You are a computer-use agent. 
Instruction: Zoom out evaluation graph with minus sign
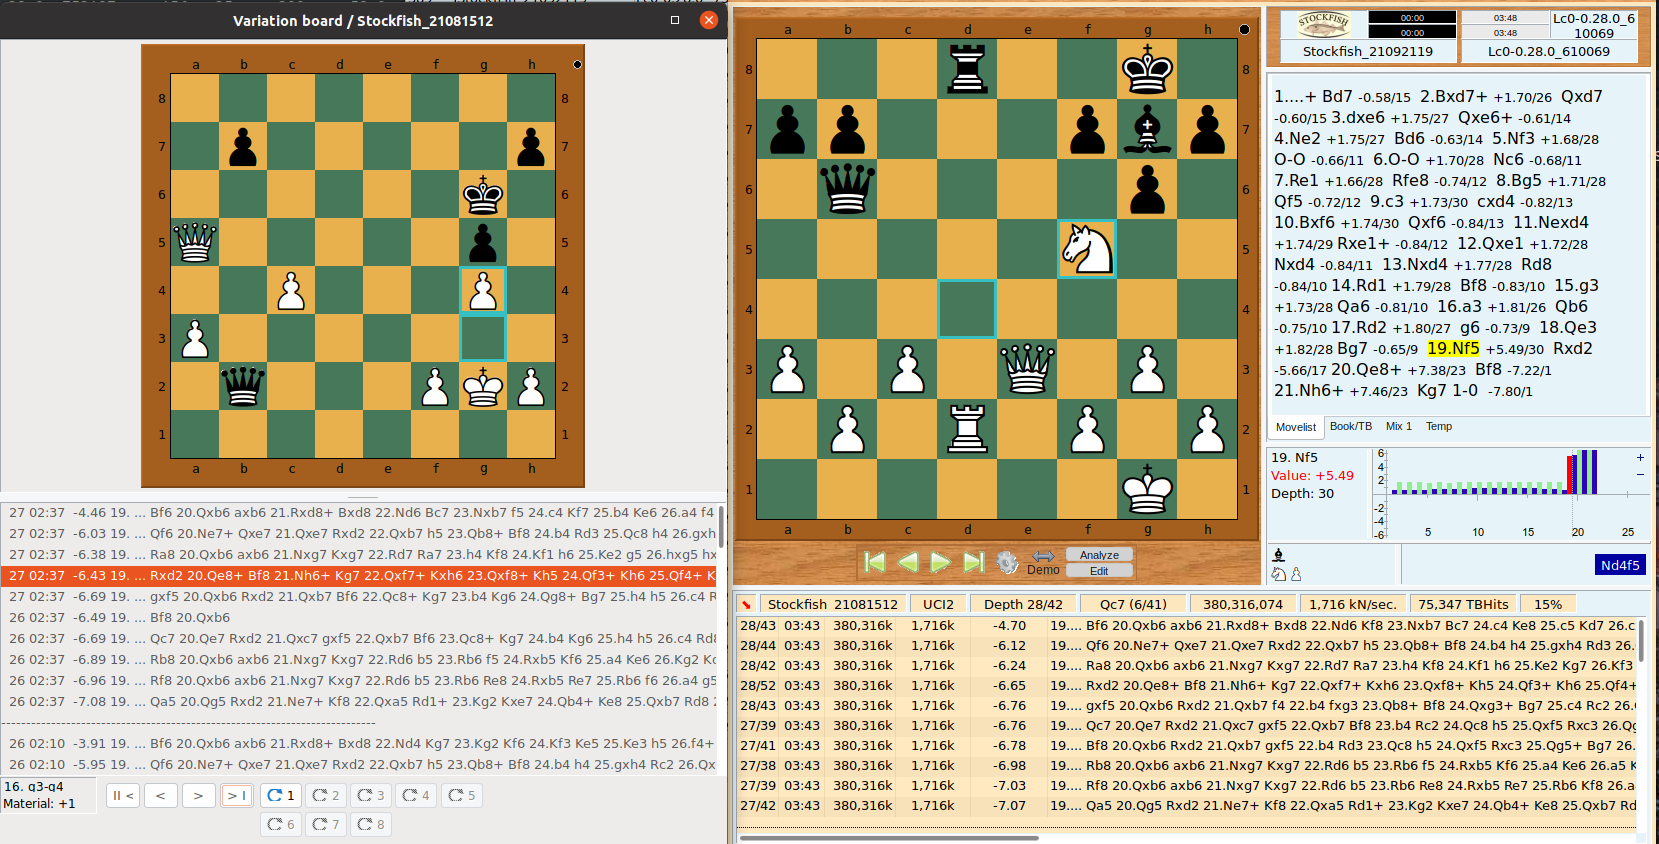tap(1640, 473)
